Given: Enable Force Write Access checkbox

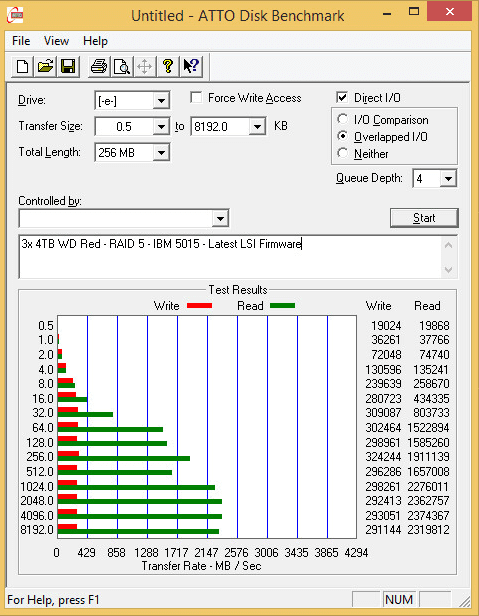Looking at the screenshot, I should coord(196,97).
